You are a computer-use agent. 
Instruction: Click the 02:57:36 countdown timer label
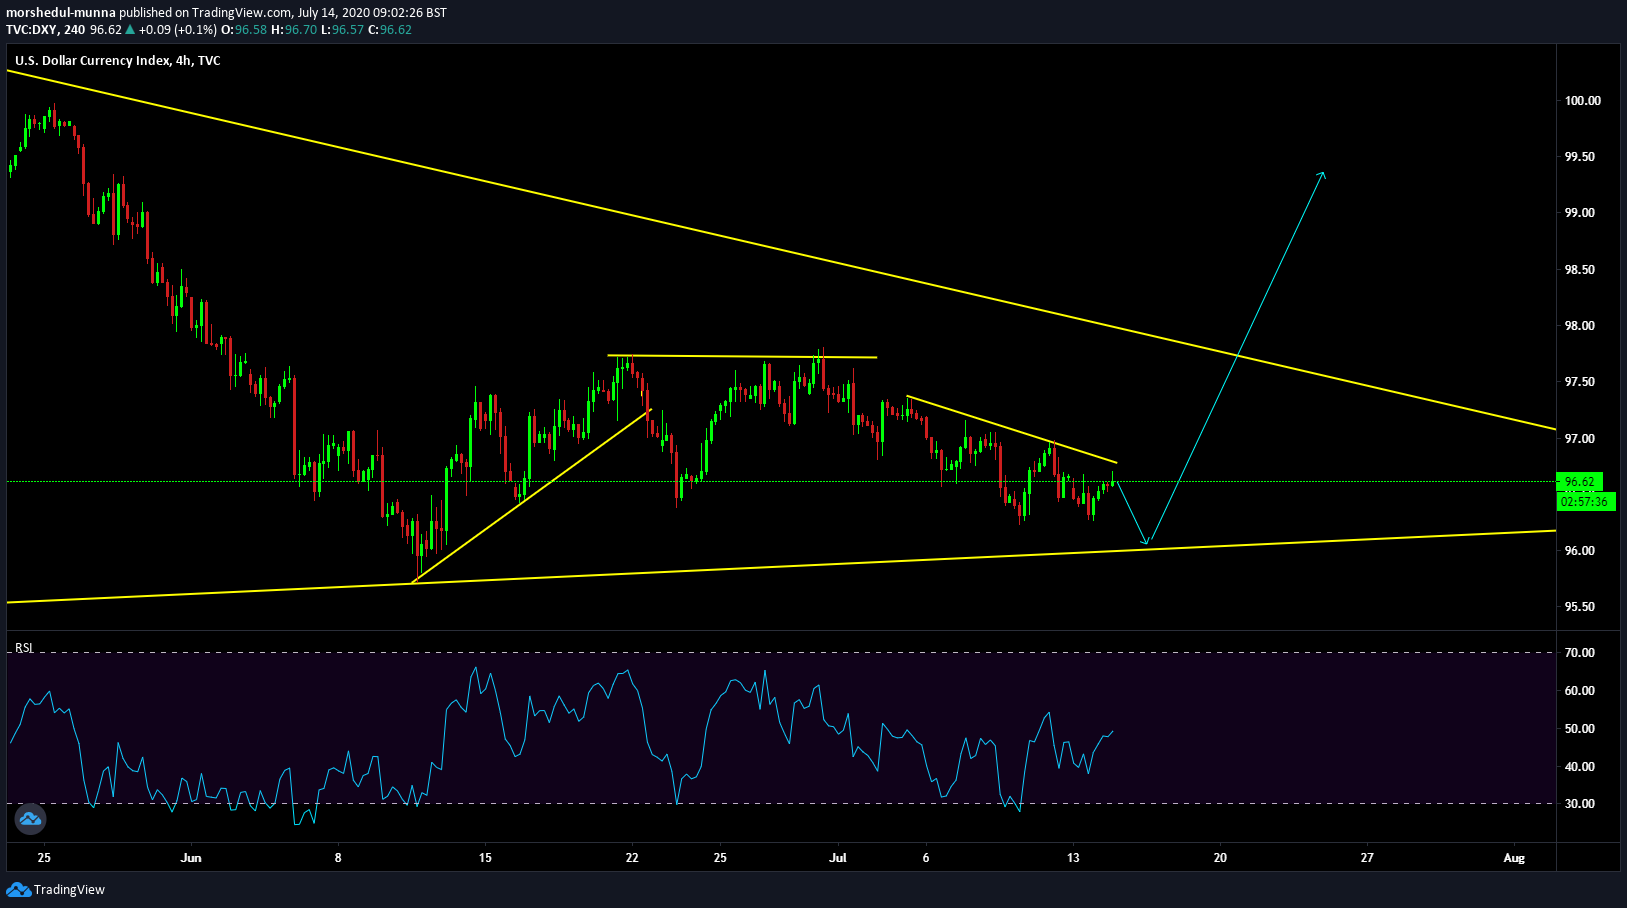pyautogui.click(x=1585, y=501)
